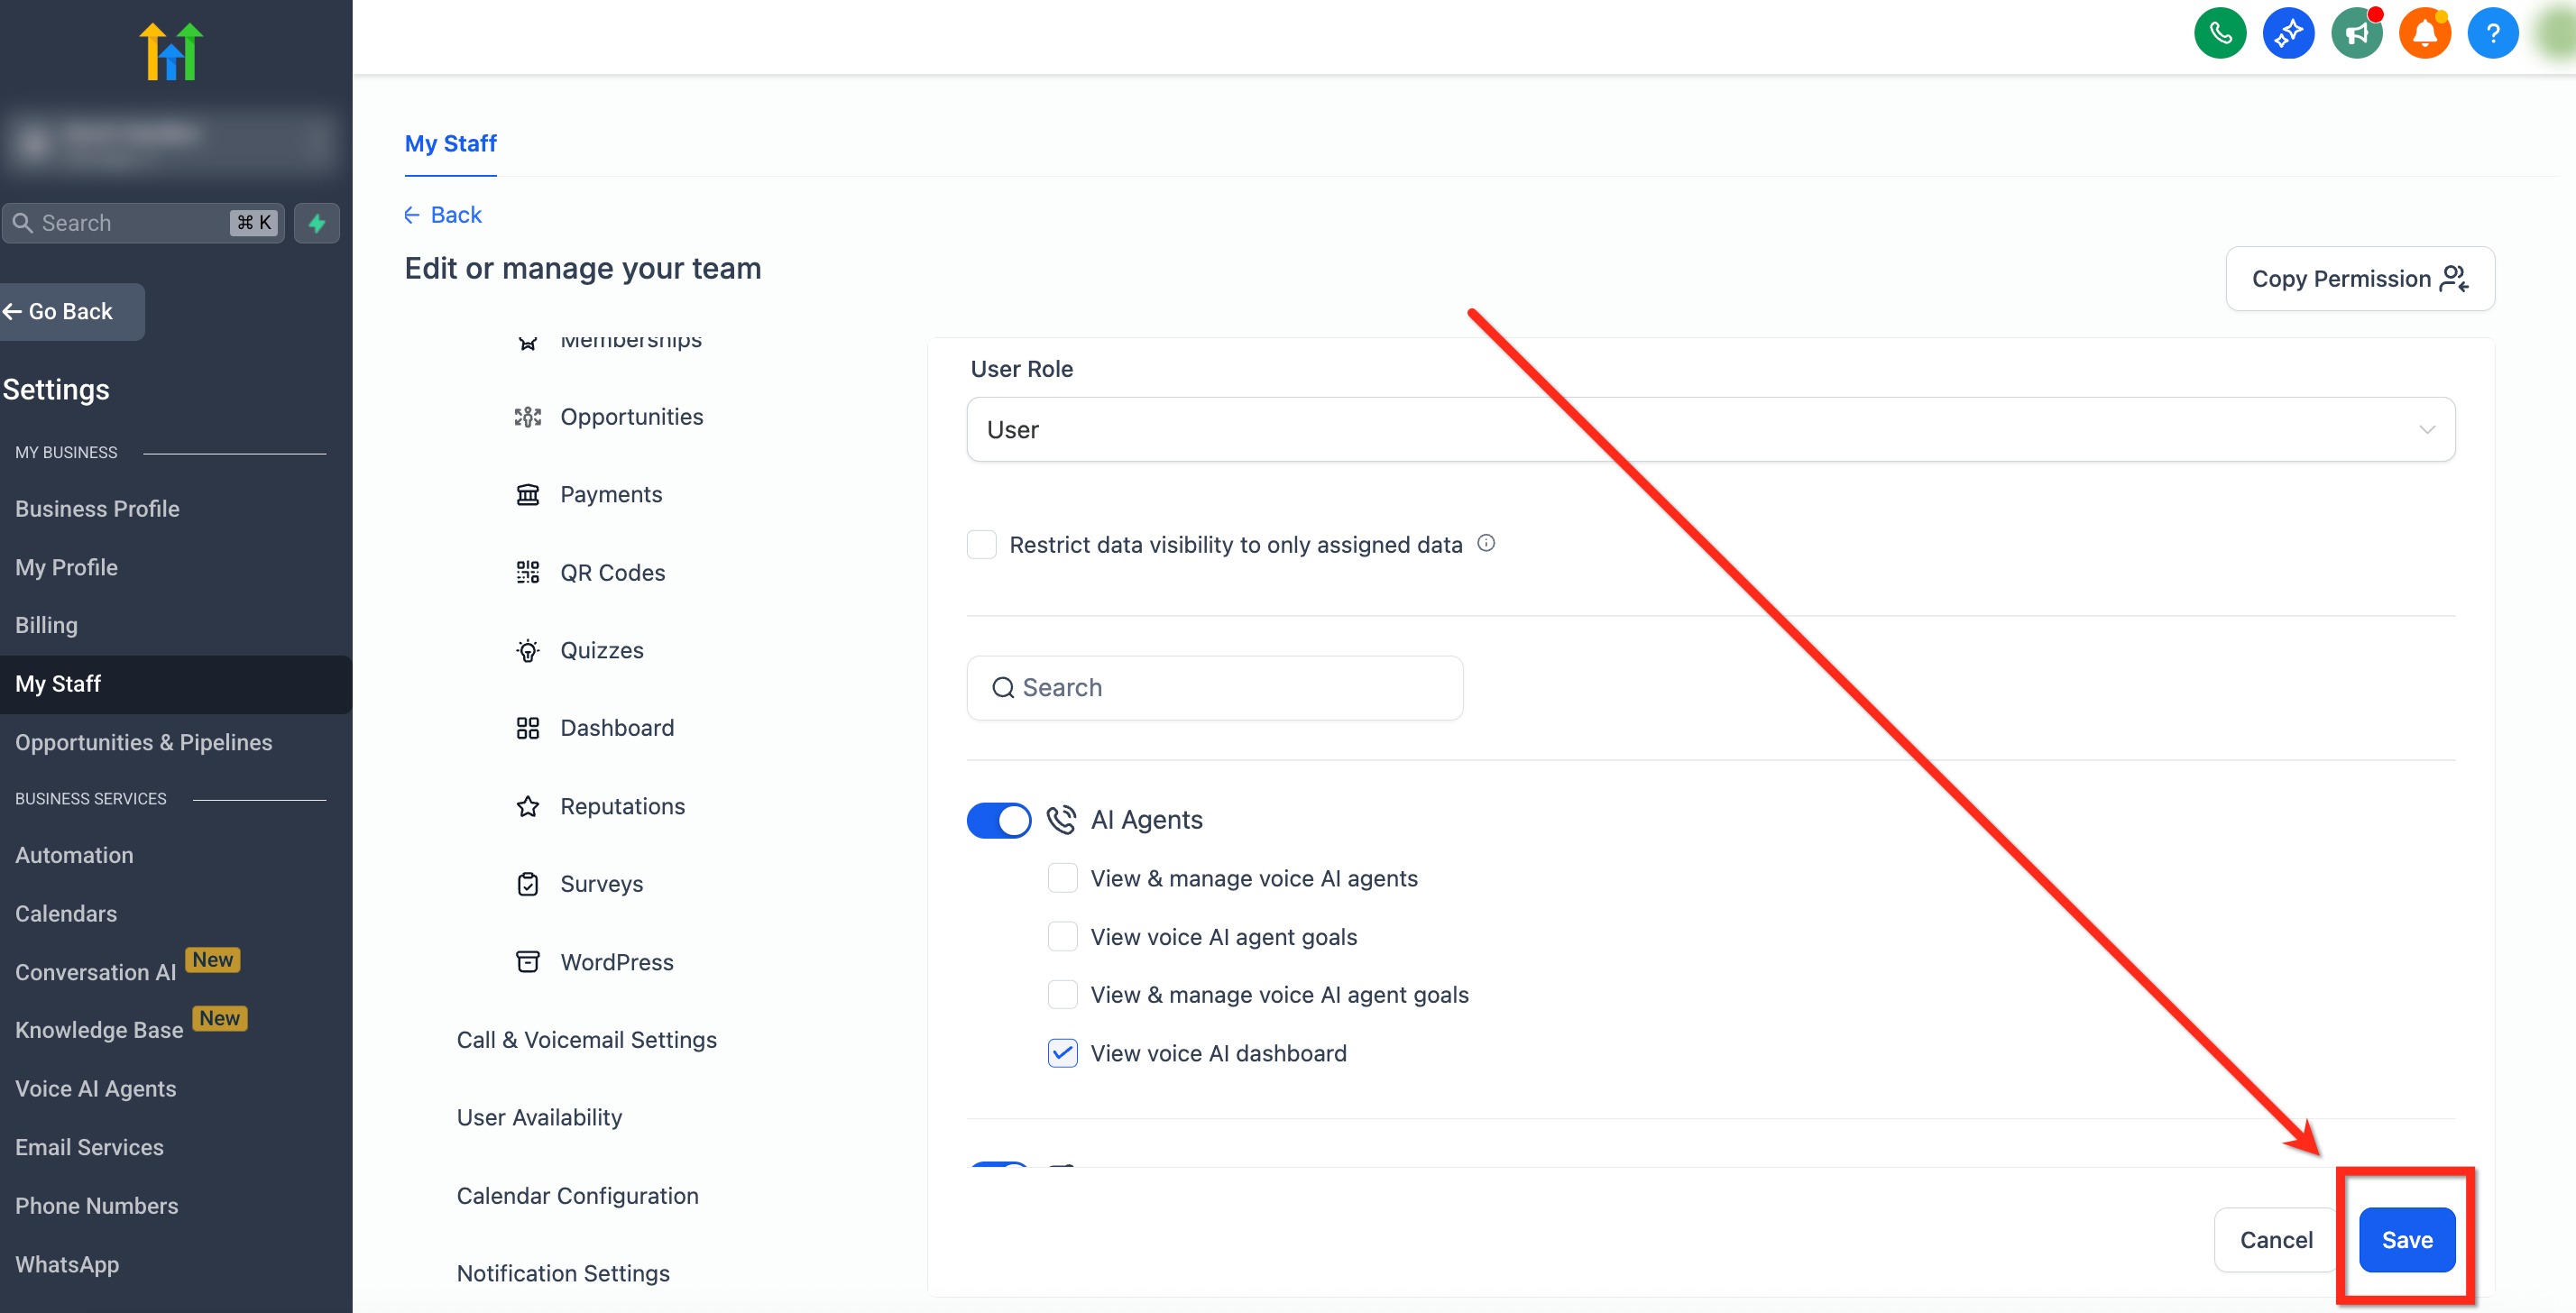Click the green lightning quick actions icon

317,223
